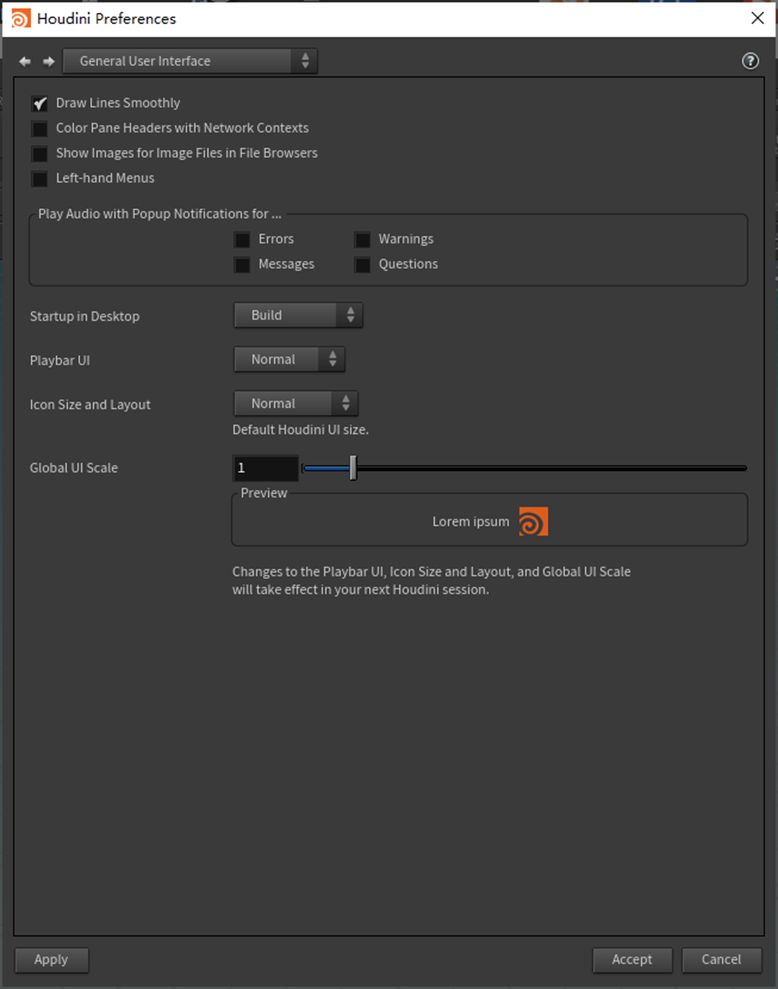Click the Houdini logo in title bar

(21, 18)
